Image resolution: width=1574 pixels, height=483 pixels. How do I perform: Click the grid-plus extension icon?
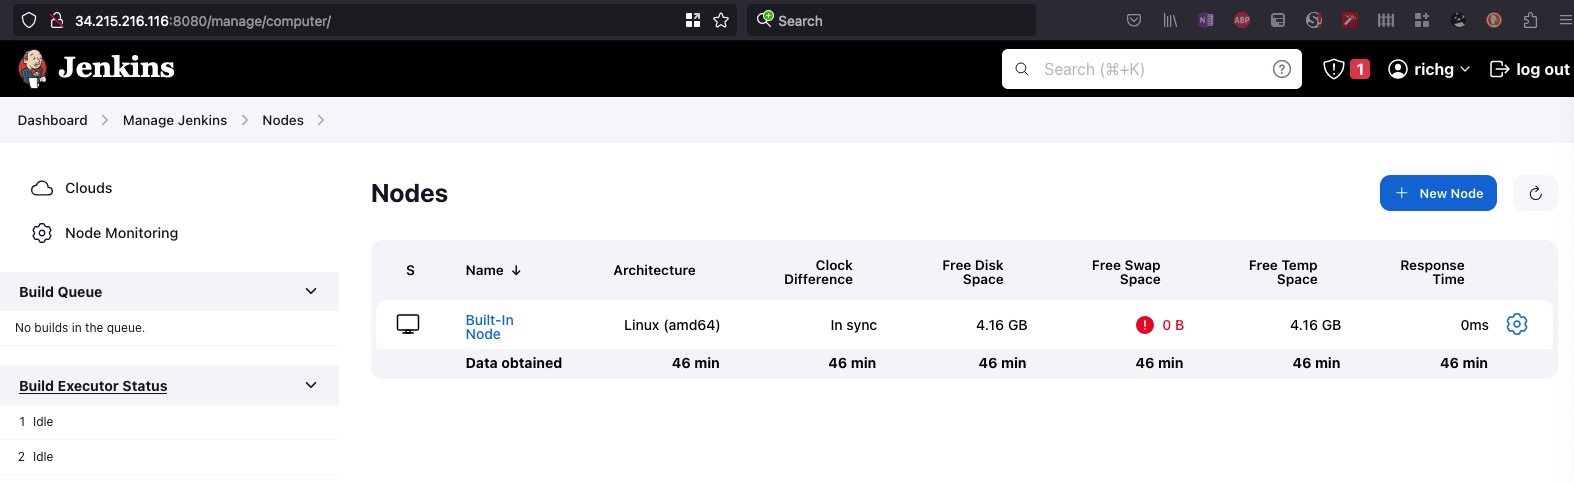[1422, 20]
